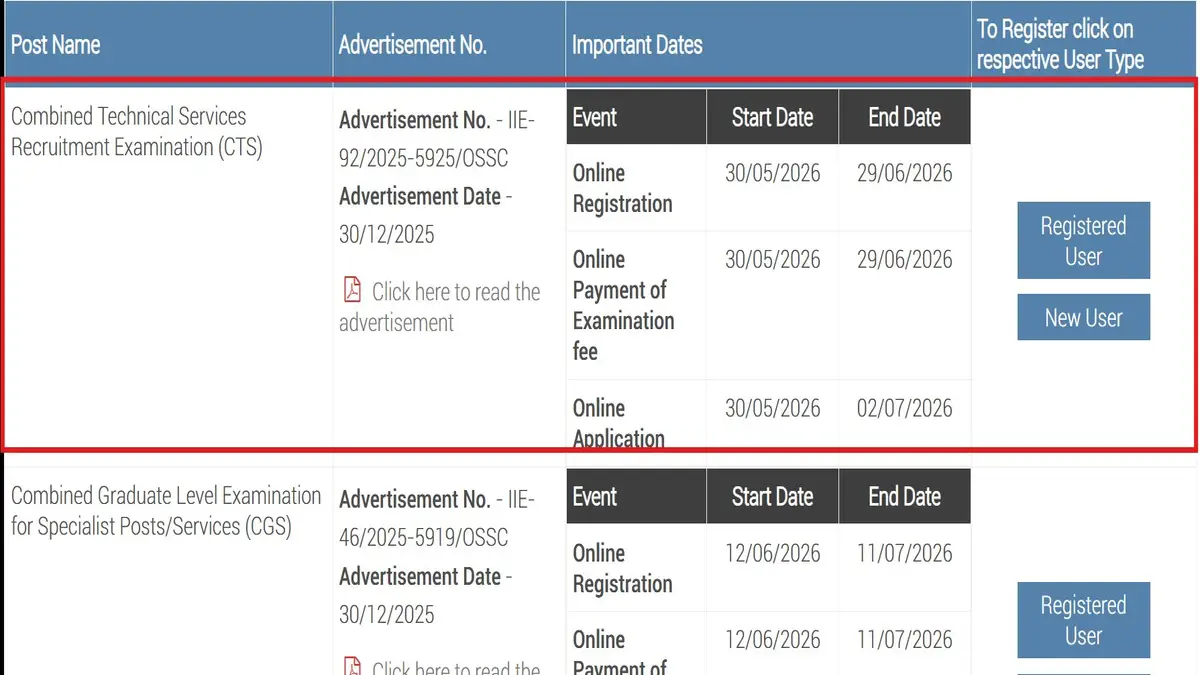
Task: Click Start Date header in CTS table
Action: coord(772,117)
